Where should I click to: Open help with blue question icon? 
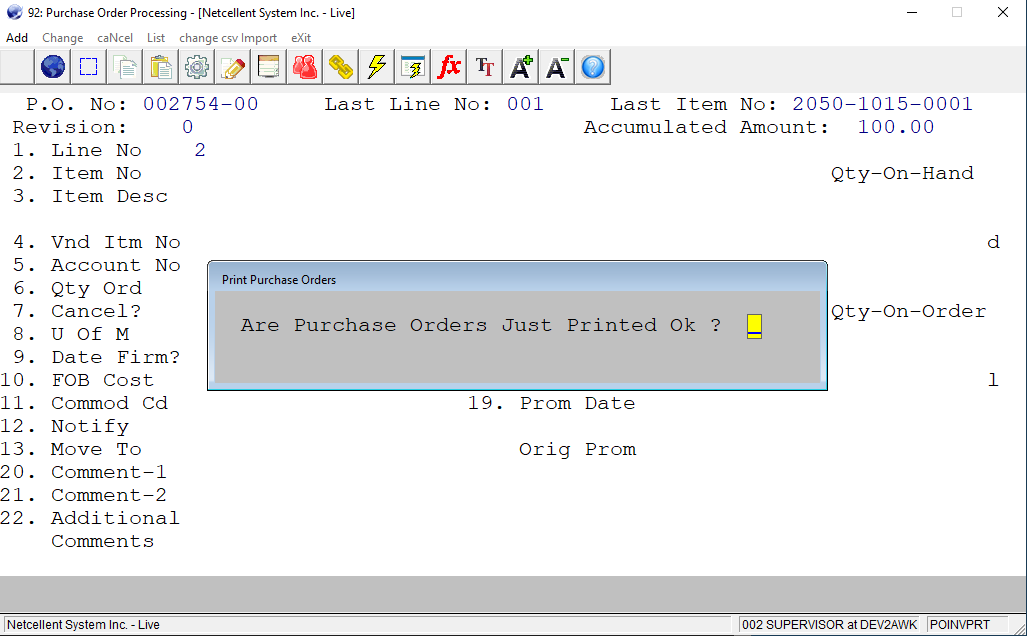tap(593, 67)
